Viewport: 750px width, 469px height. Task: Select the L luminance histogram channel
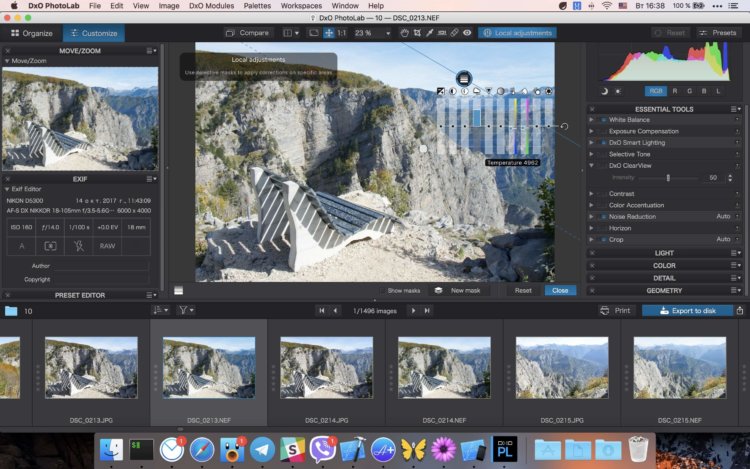718,91
